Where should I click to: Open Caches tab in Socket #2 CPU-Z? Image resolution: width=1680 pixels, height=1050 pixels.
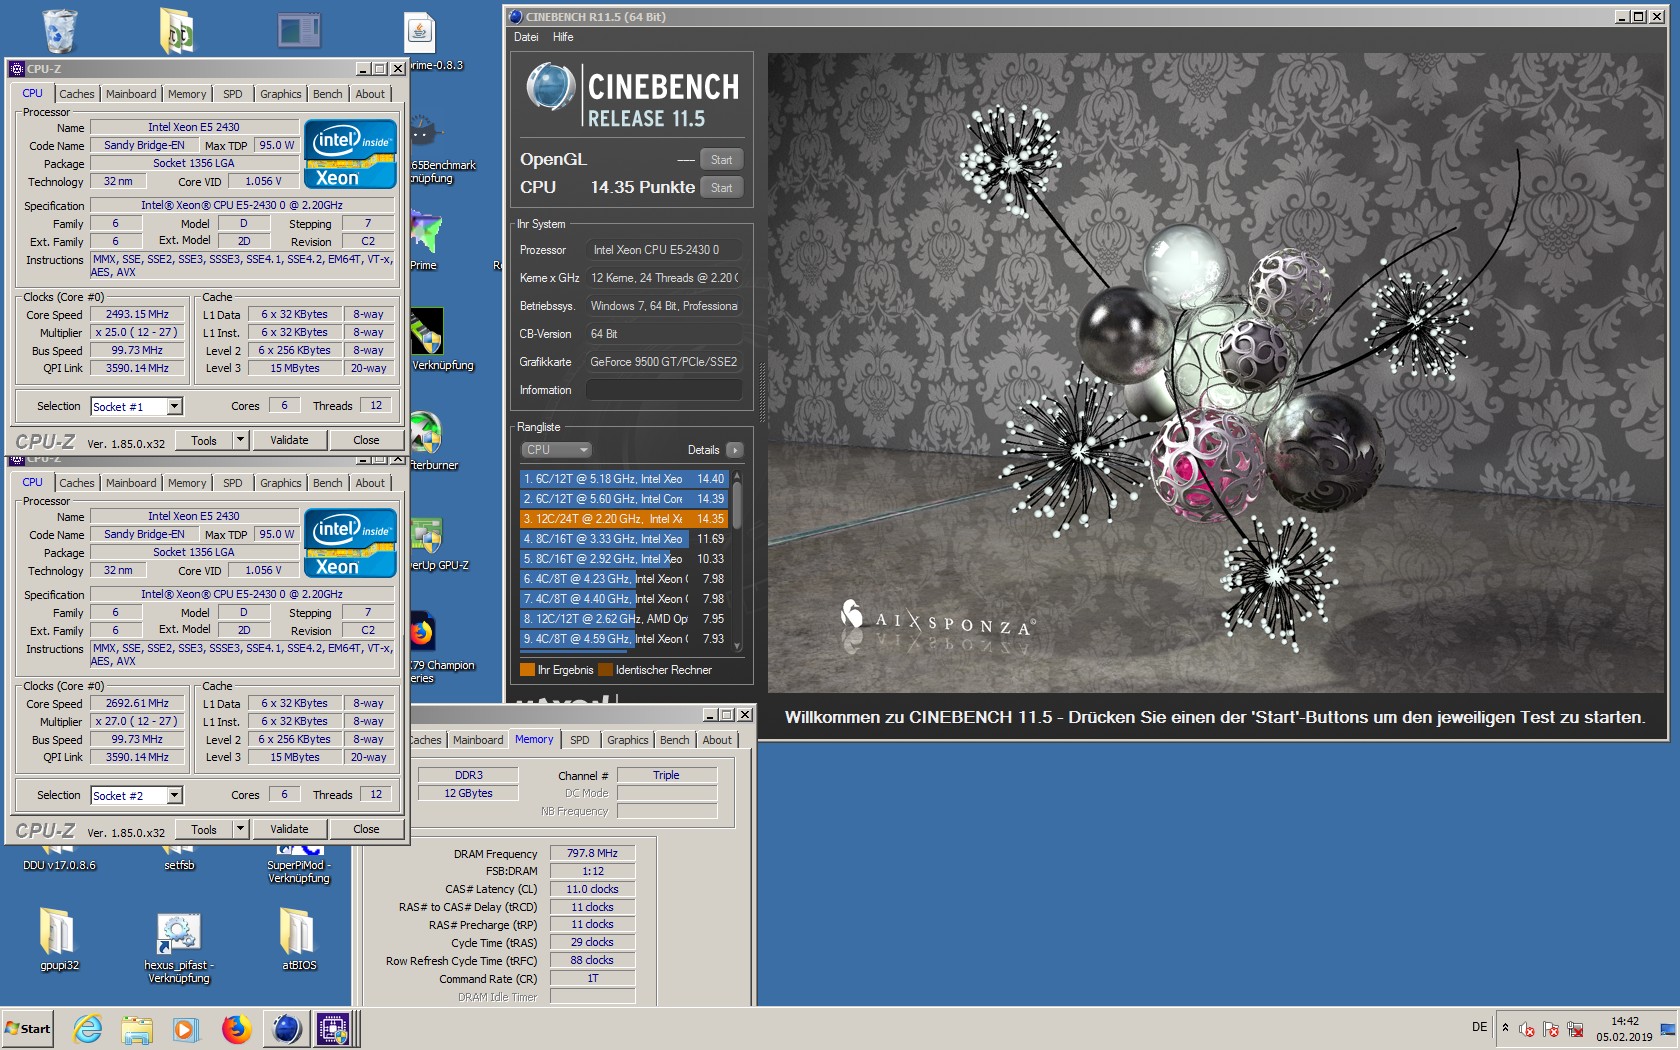coord(77,483)
